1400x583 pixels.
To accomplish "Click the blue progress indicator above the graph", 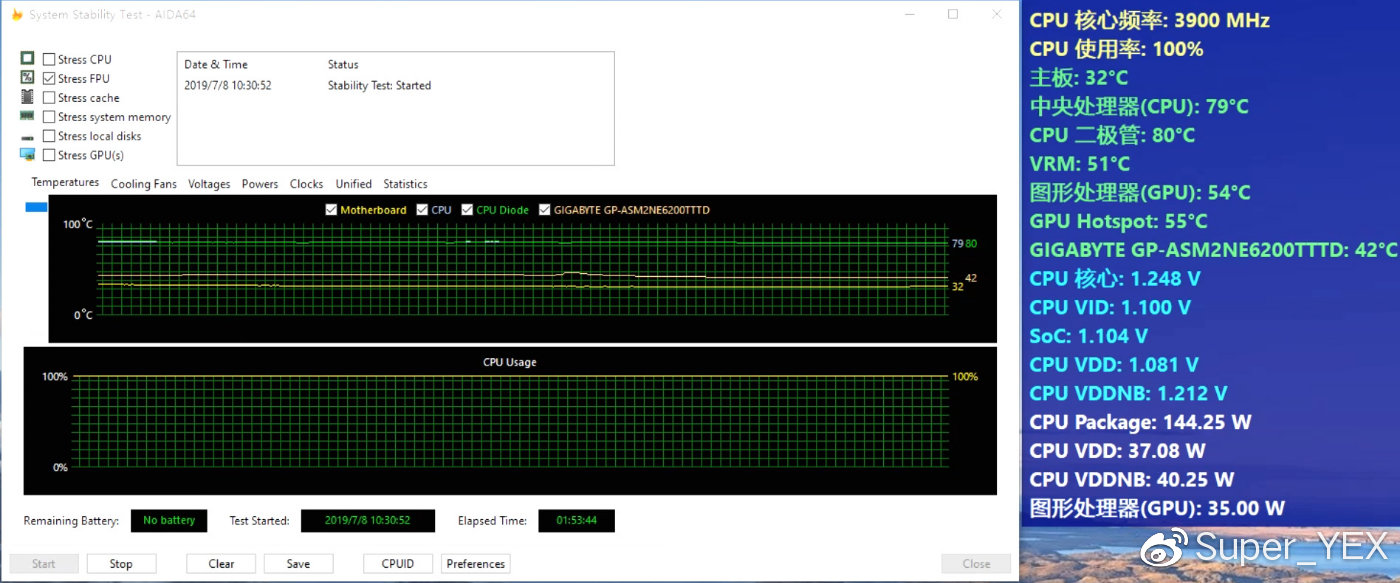I will (x=35, y=205).
